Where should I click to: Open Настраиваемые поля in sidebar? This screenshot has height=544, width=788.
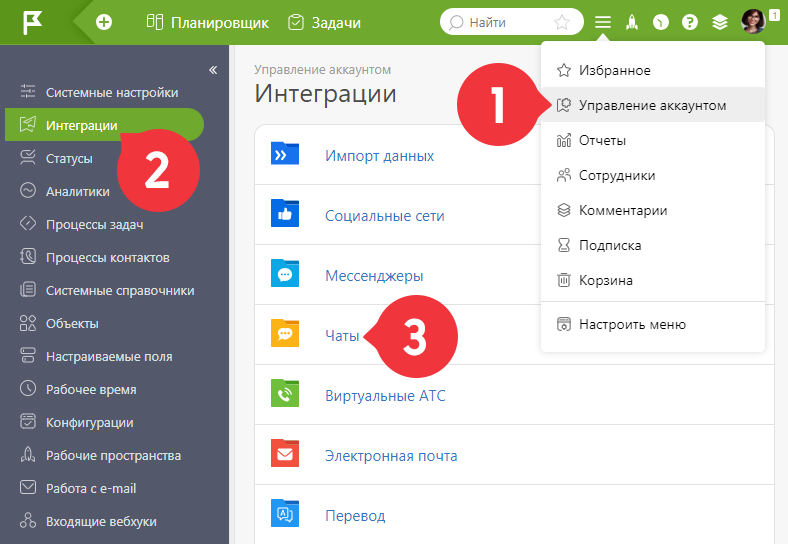(x=109, y=356)
